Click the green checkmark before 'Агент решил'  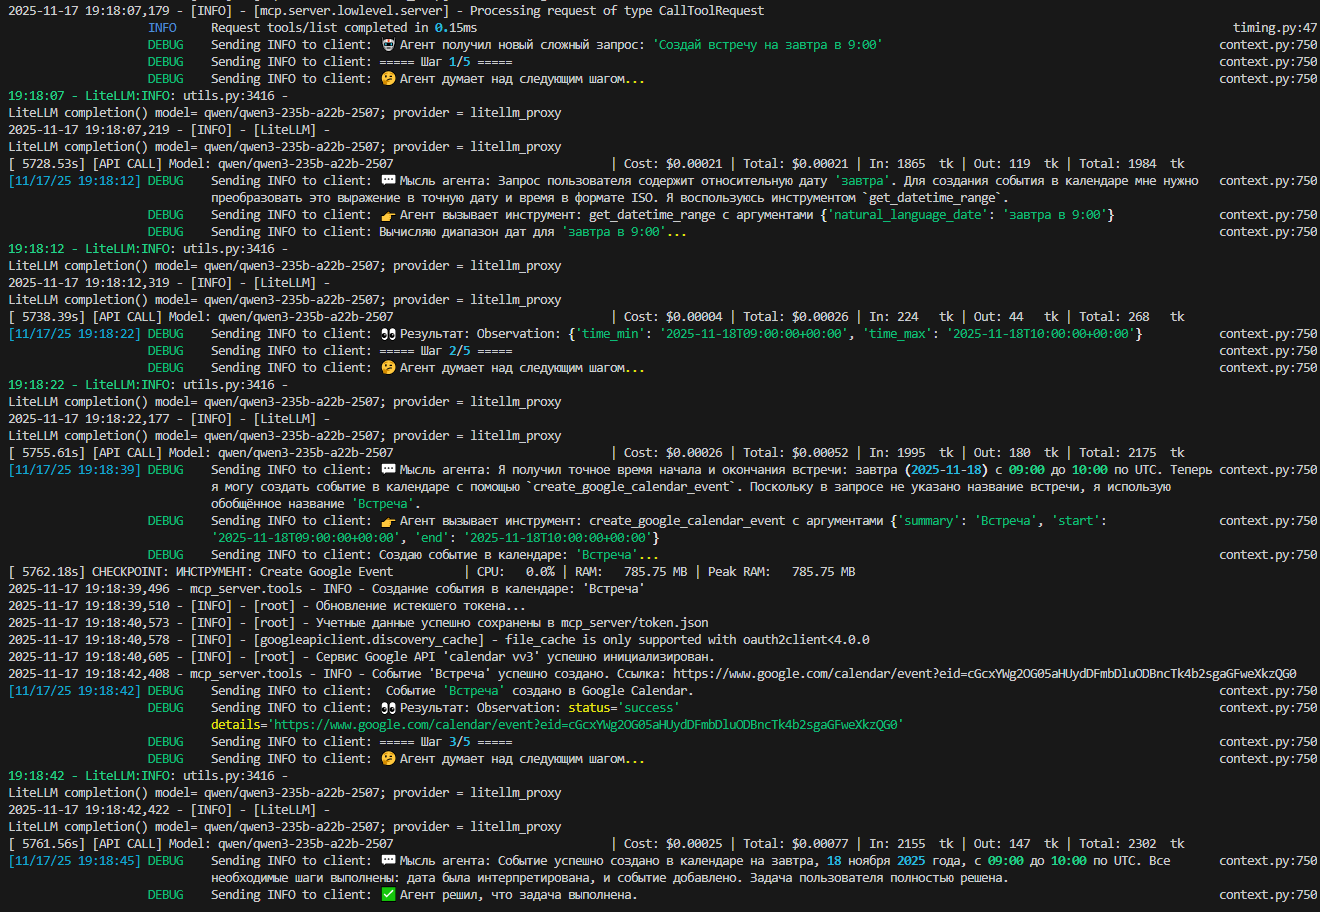coord(389,895)
